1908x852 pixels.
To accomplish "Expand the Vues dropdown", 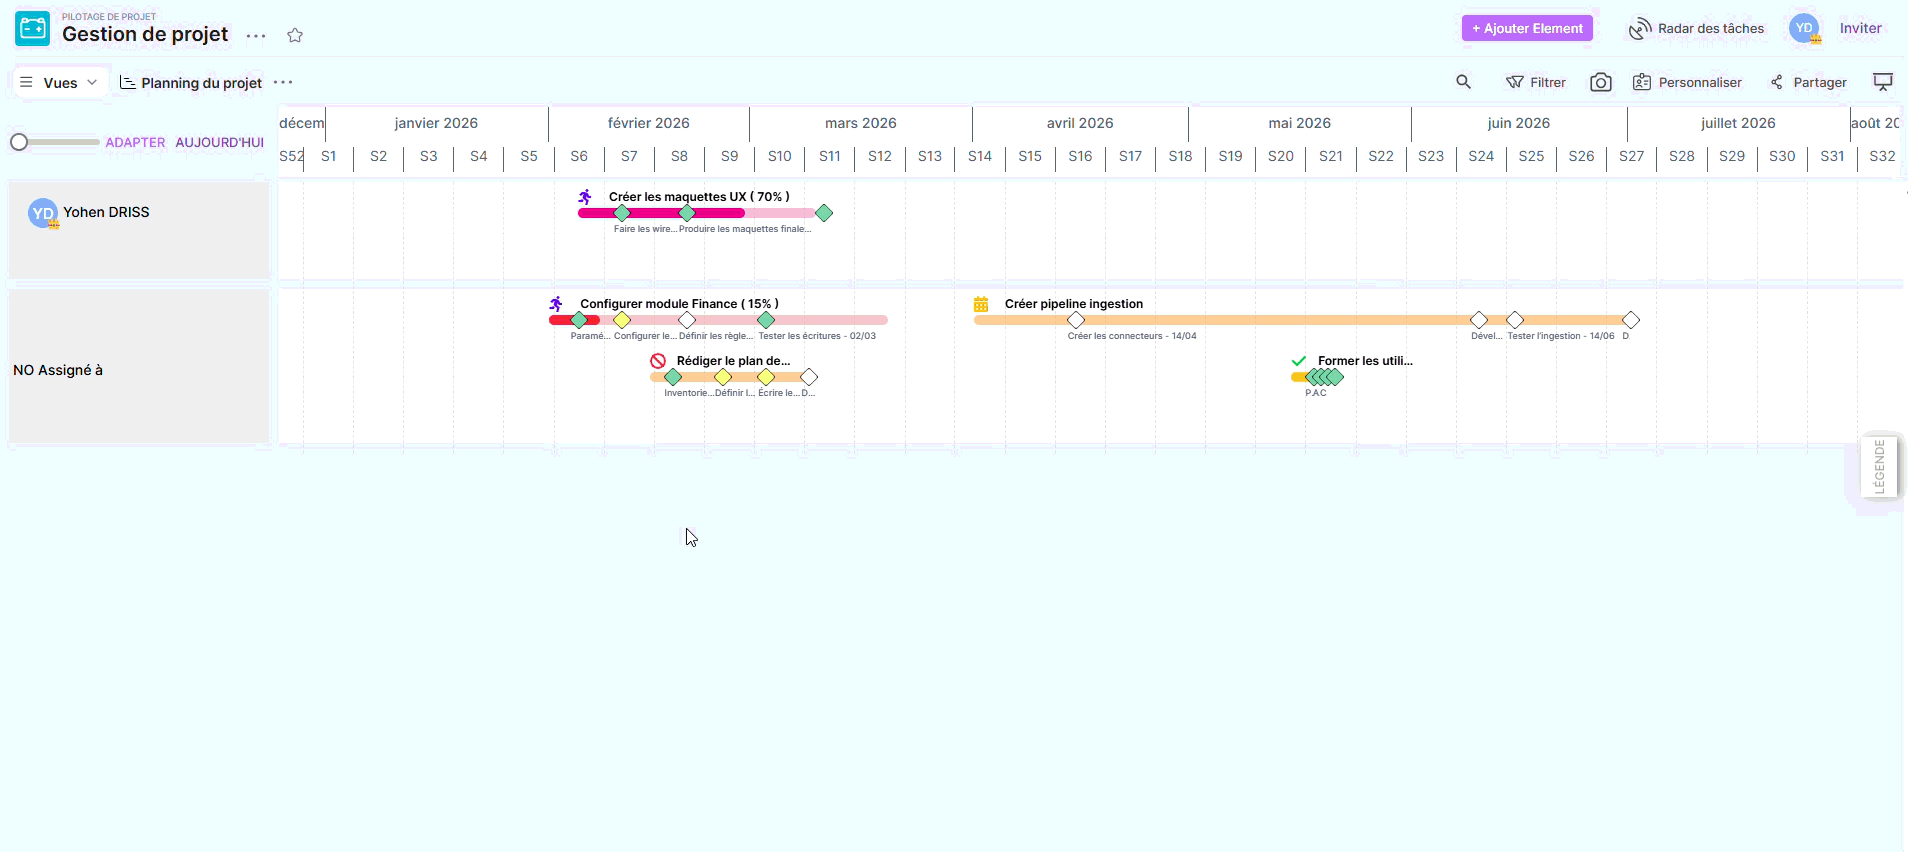I will pyautogui.click(x=60, y=83).
